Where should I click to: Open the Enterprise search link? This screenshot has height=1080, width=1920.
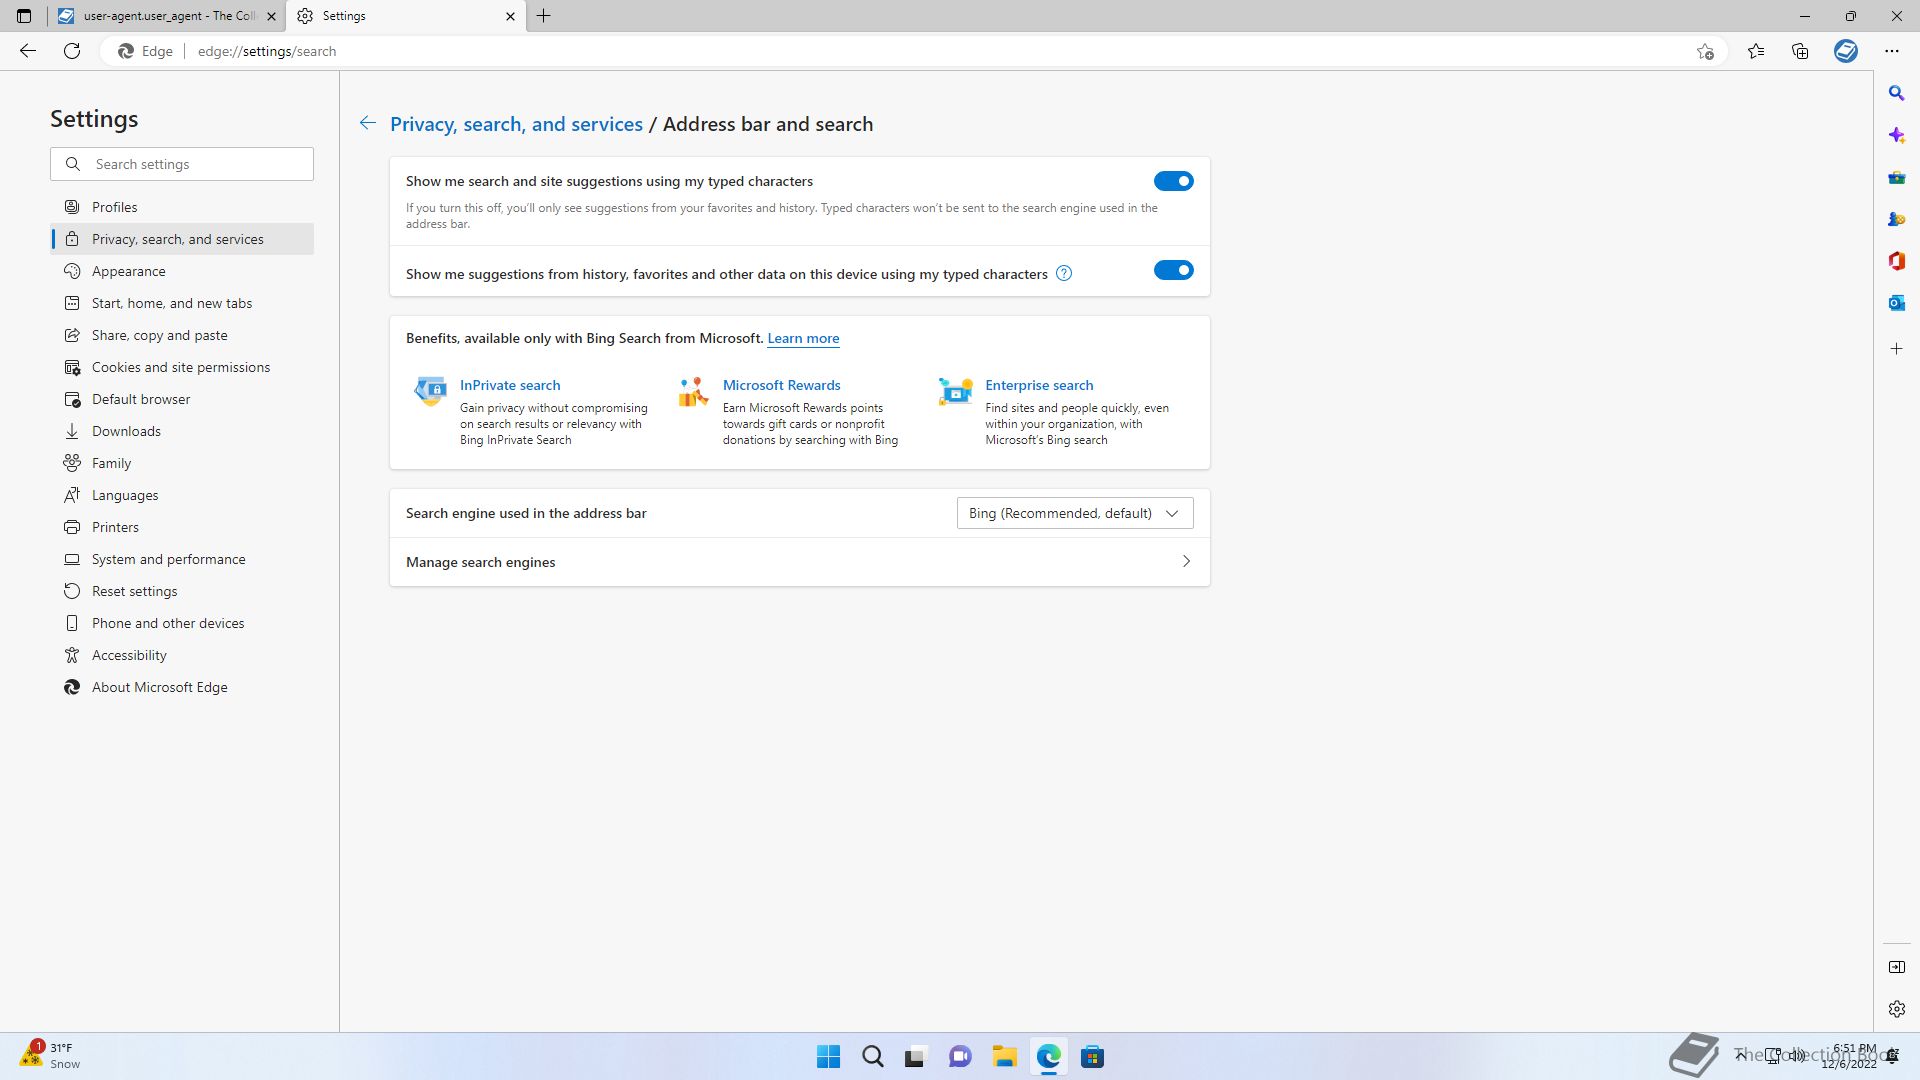point(1039,385)
